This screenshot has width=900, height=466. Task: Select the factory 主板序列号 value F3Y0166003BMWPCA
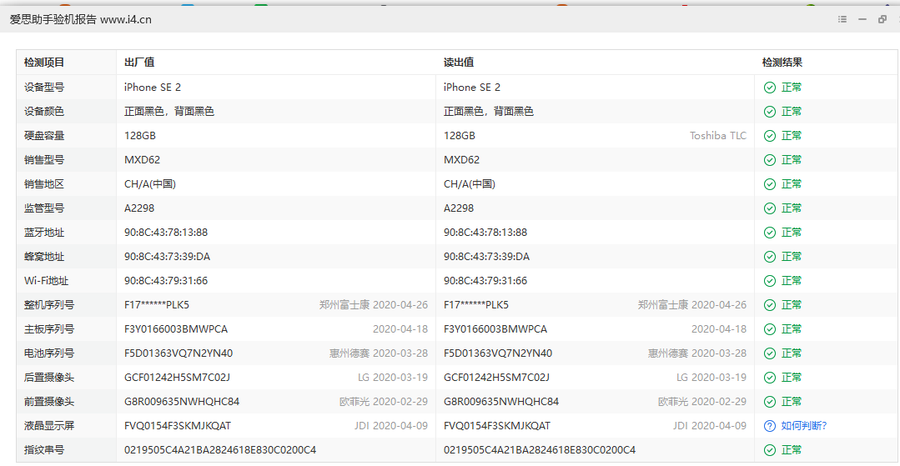pyautogui.click(x=176, y=329)
